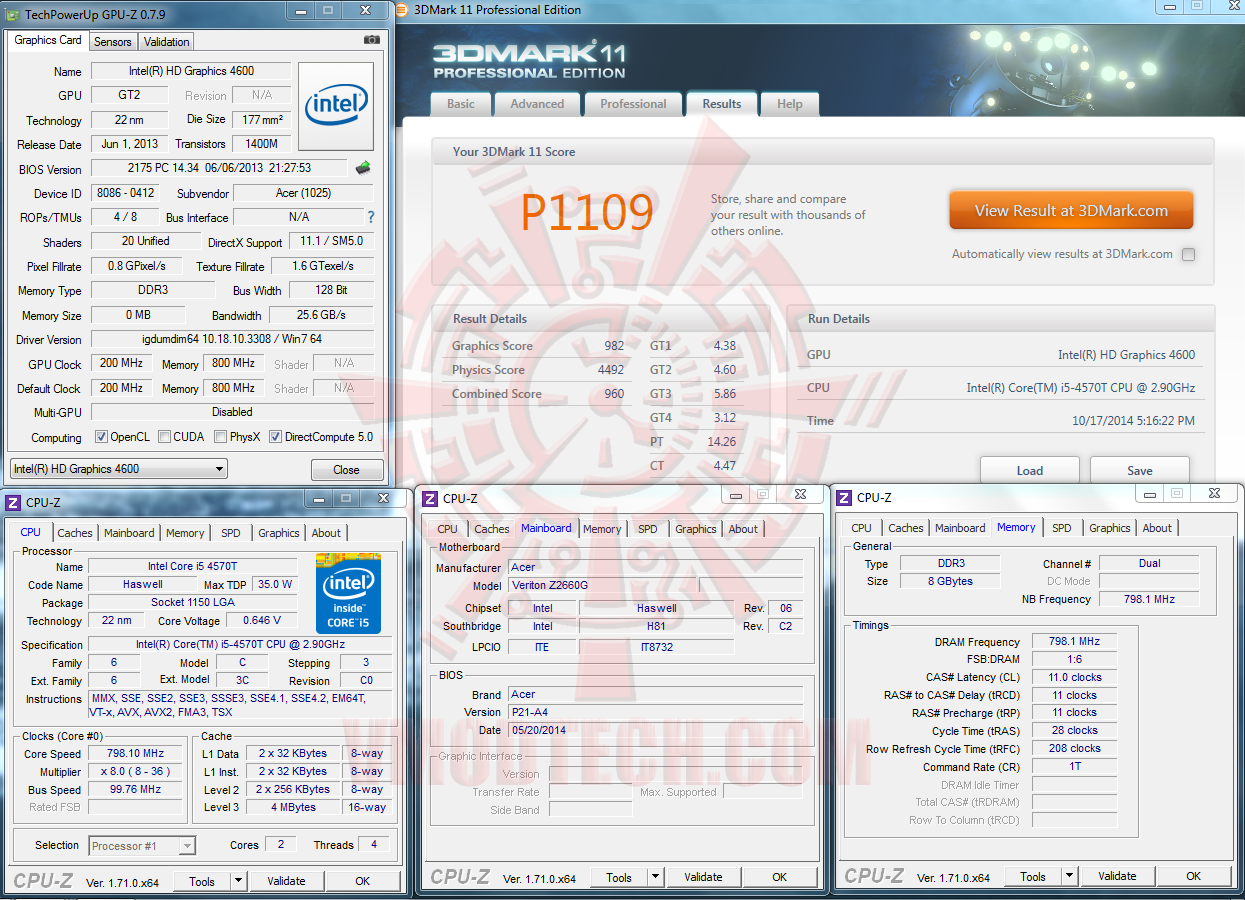
Task: Click Graphics Score value 982
Action: pos(613,346)
